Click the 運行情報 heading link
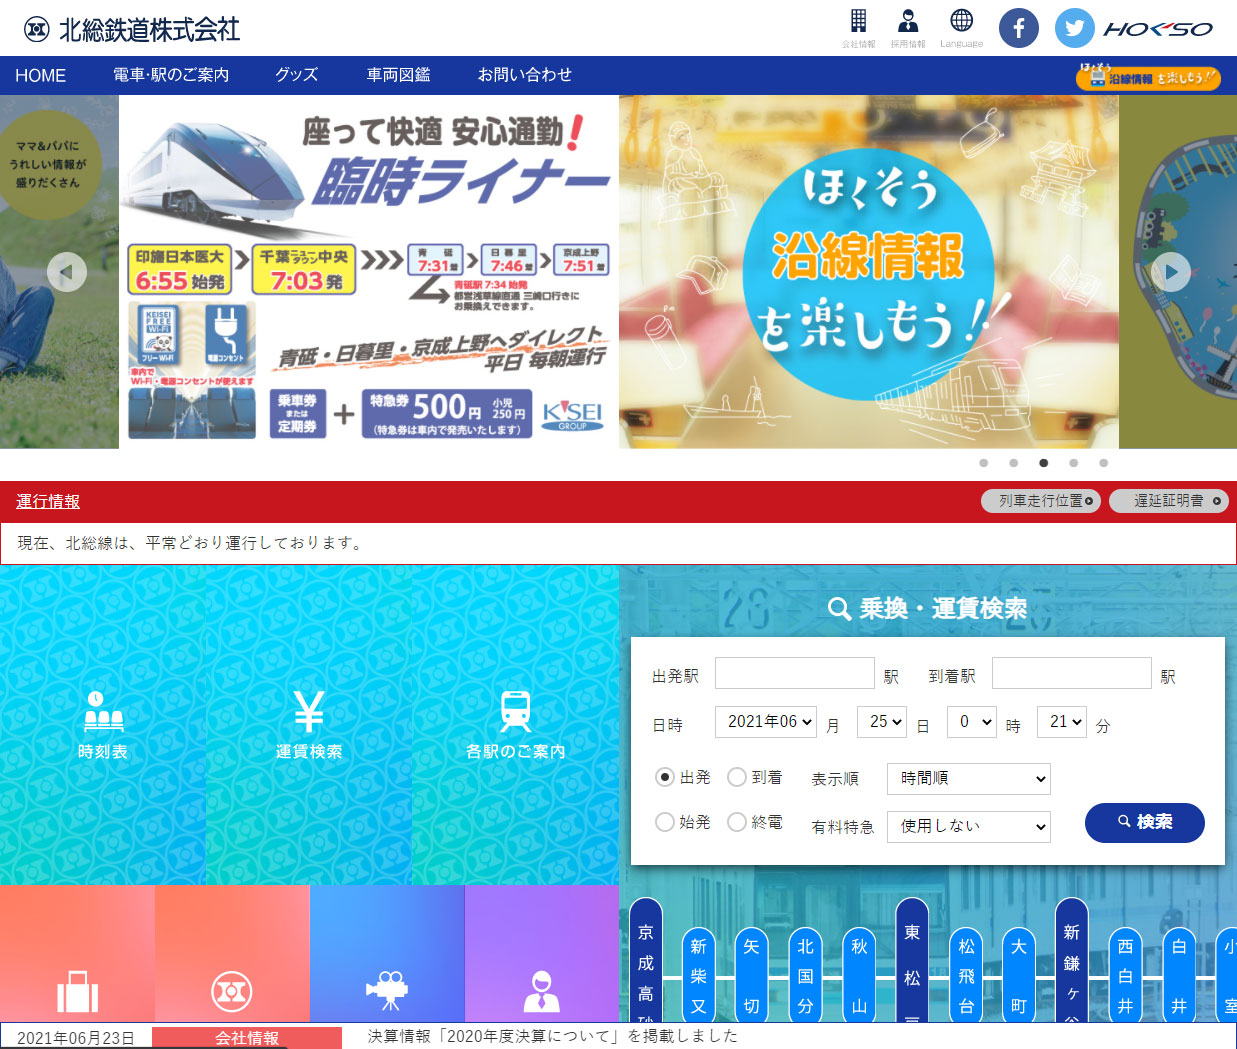This screenshot has height=1049, width=1237. pos(48,502)
